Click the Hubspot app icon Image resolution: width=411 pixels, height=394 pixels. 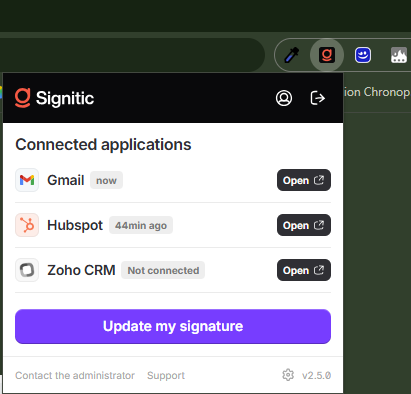(x=27, y=225)
